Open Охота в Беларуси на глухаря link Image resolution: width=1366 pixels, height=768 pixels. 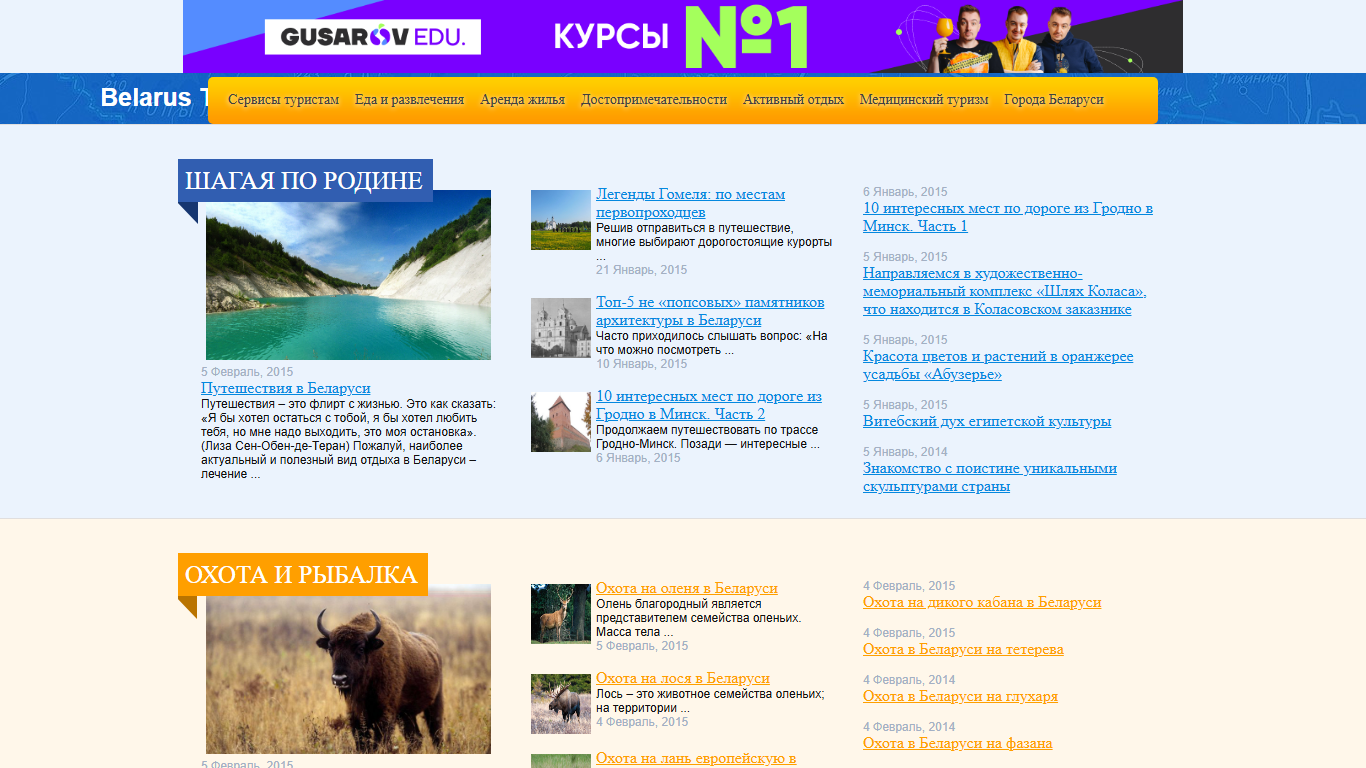[x=960, y=696]
